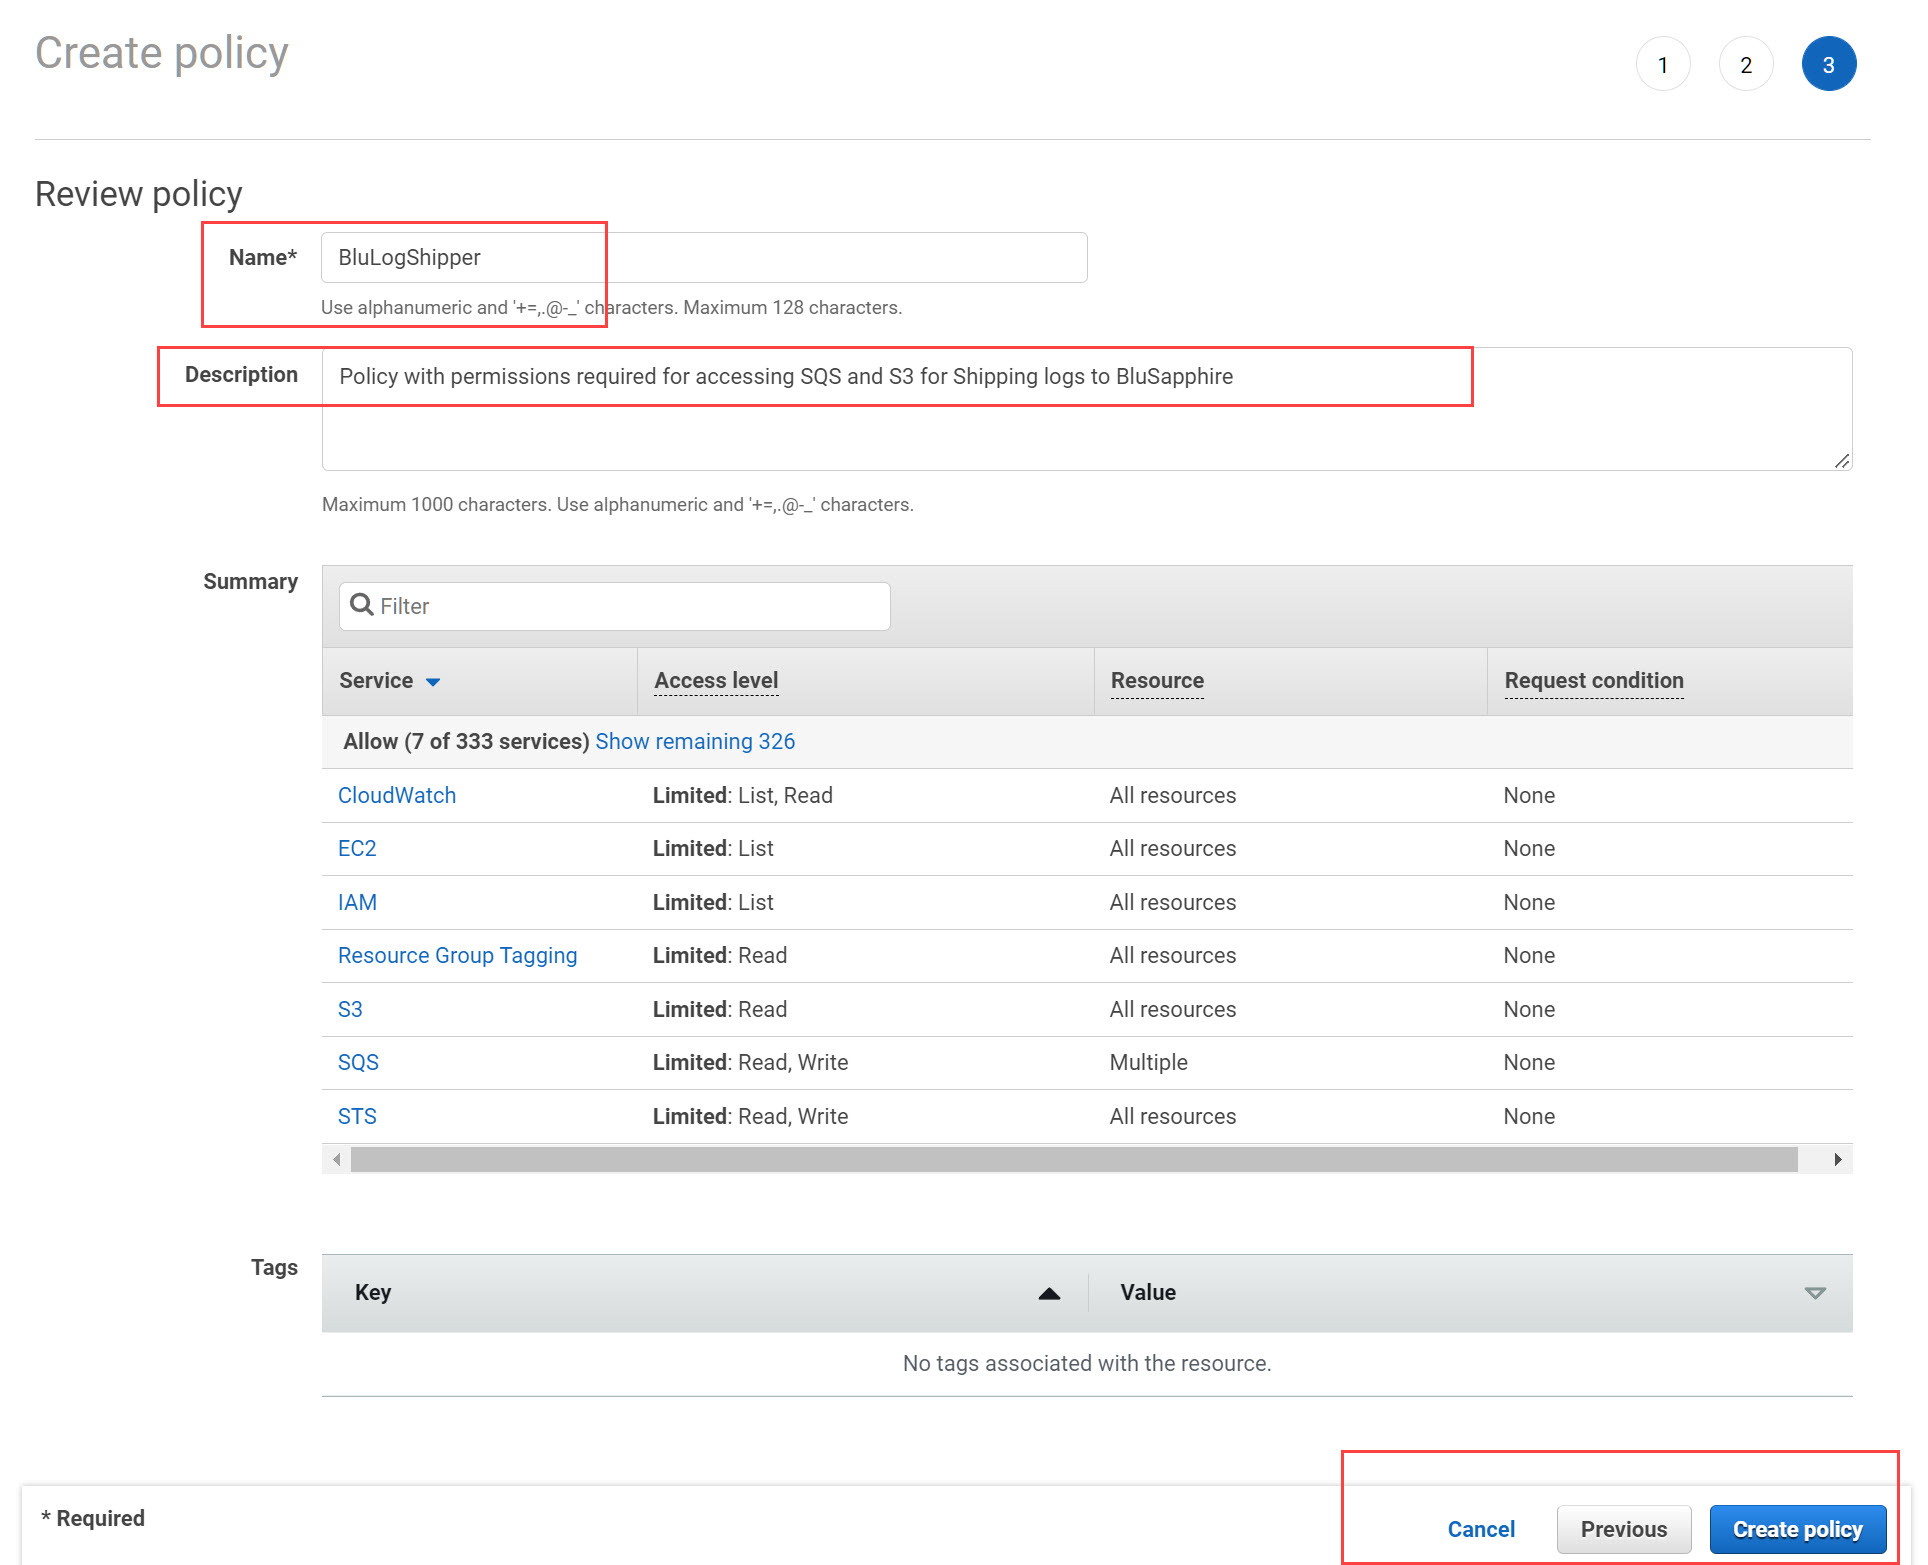
Task: Open the IAM service link
Action: (x=357, y=902)
